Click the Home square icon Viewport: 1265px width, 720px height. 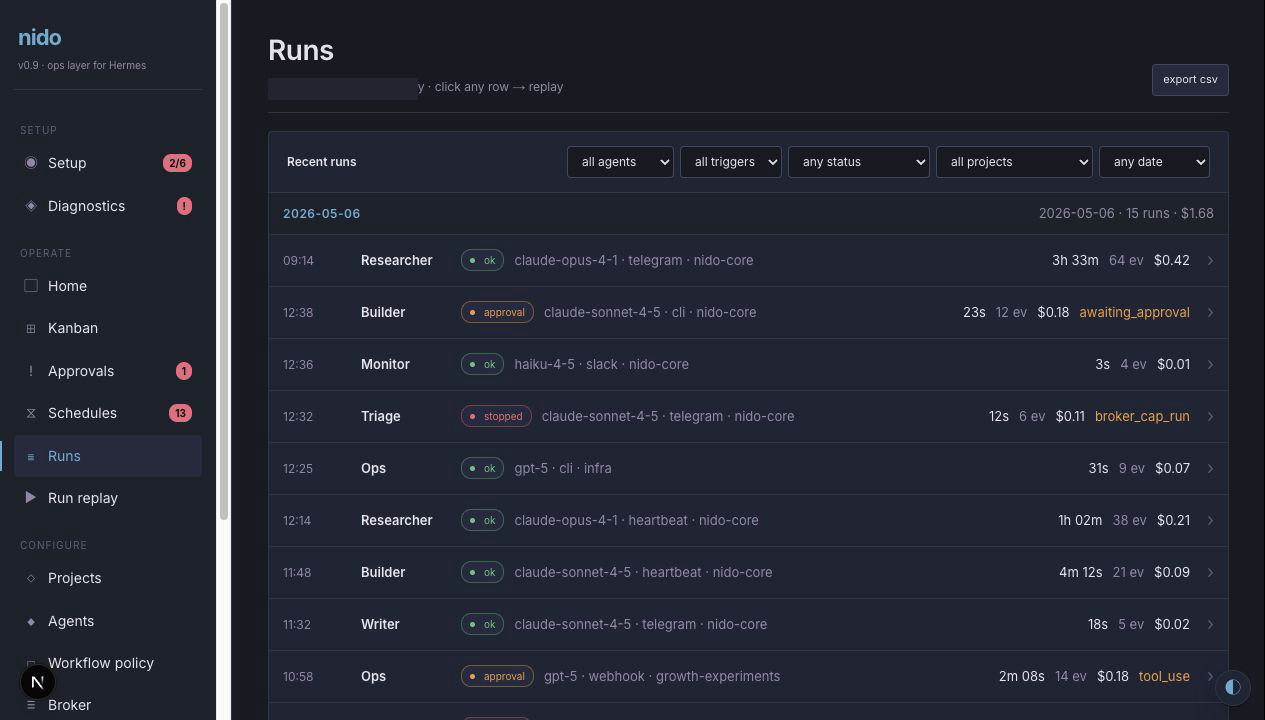(31, 286)
